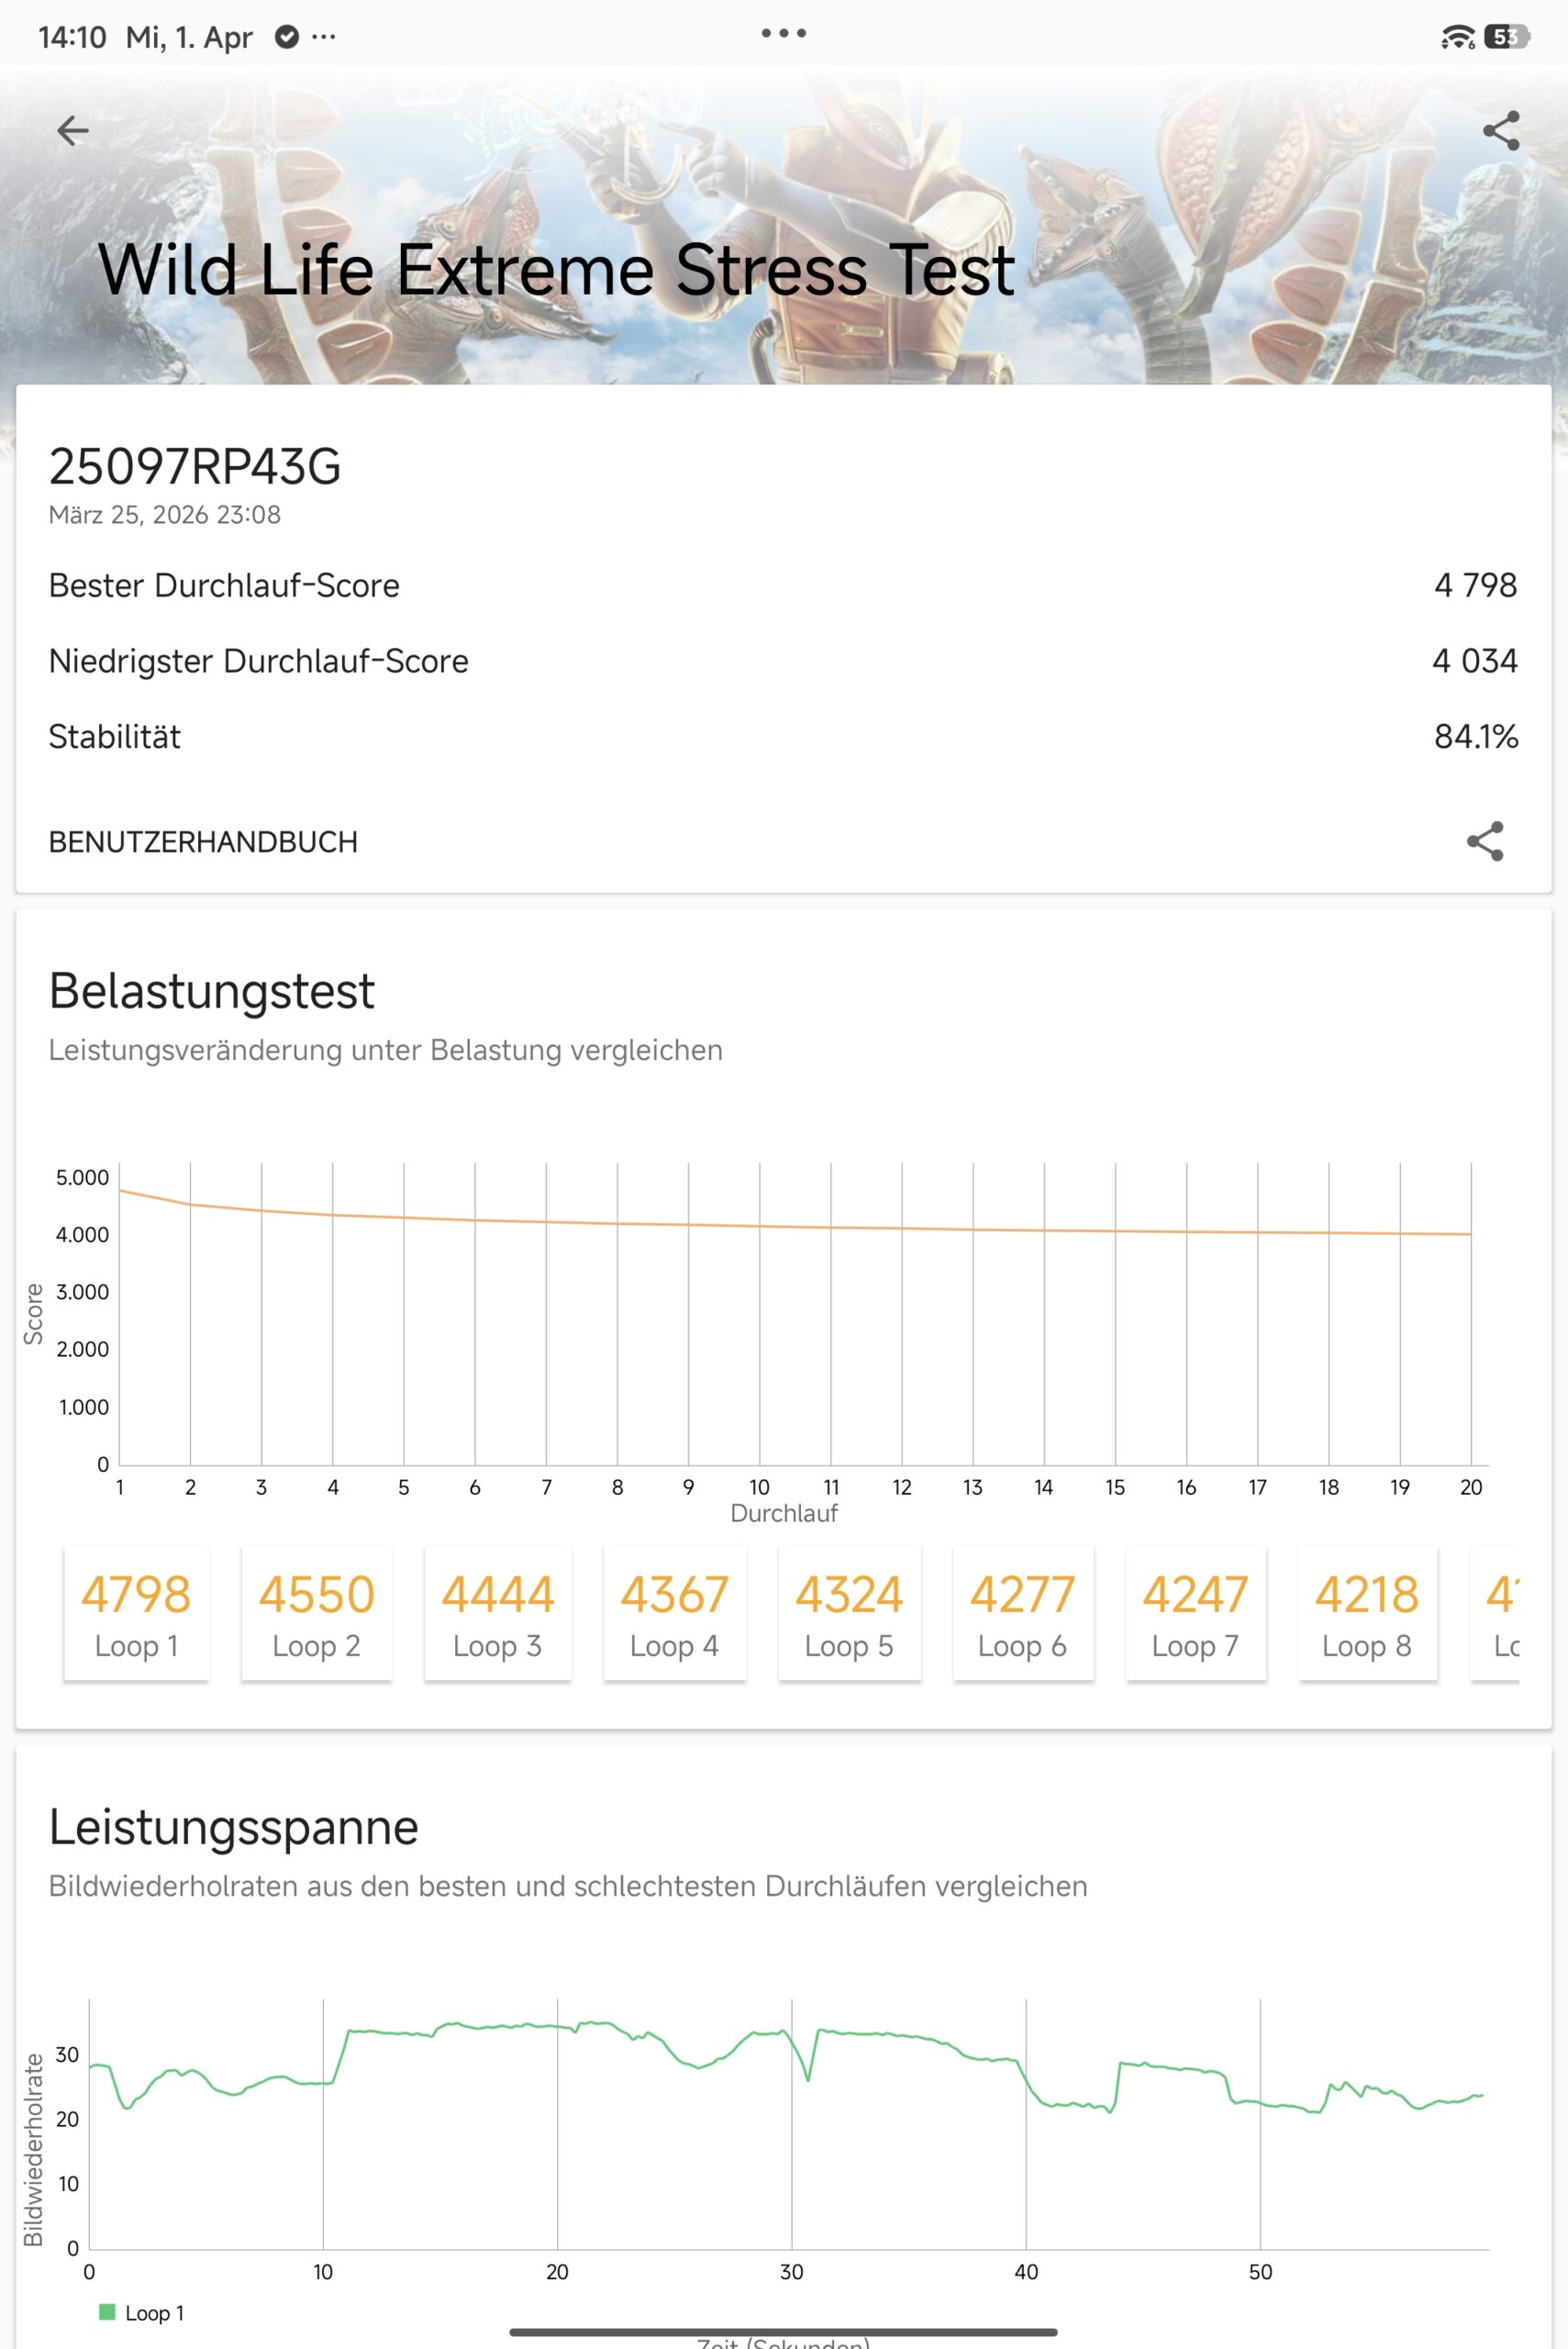
Task: Select the Loop 6 score card
Action: pos(1022,1613)
